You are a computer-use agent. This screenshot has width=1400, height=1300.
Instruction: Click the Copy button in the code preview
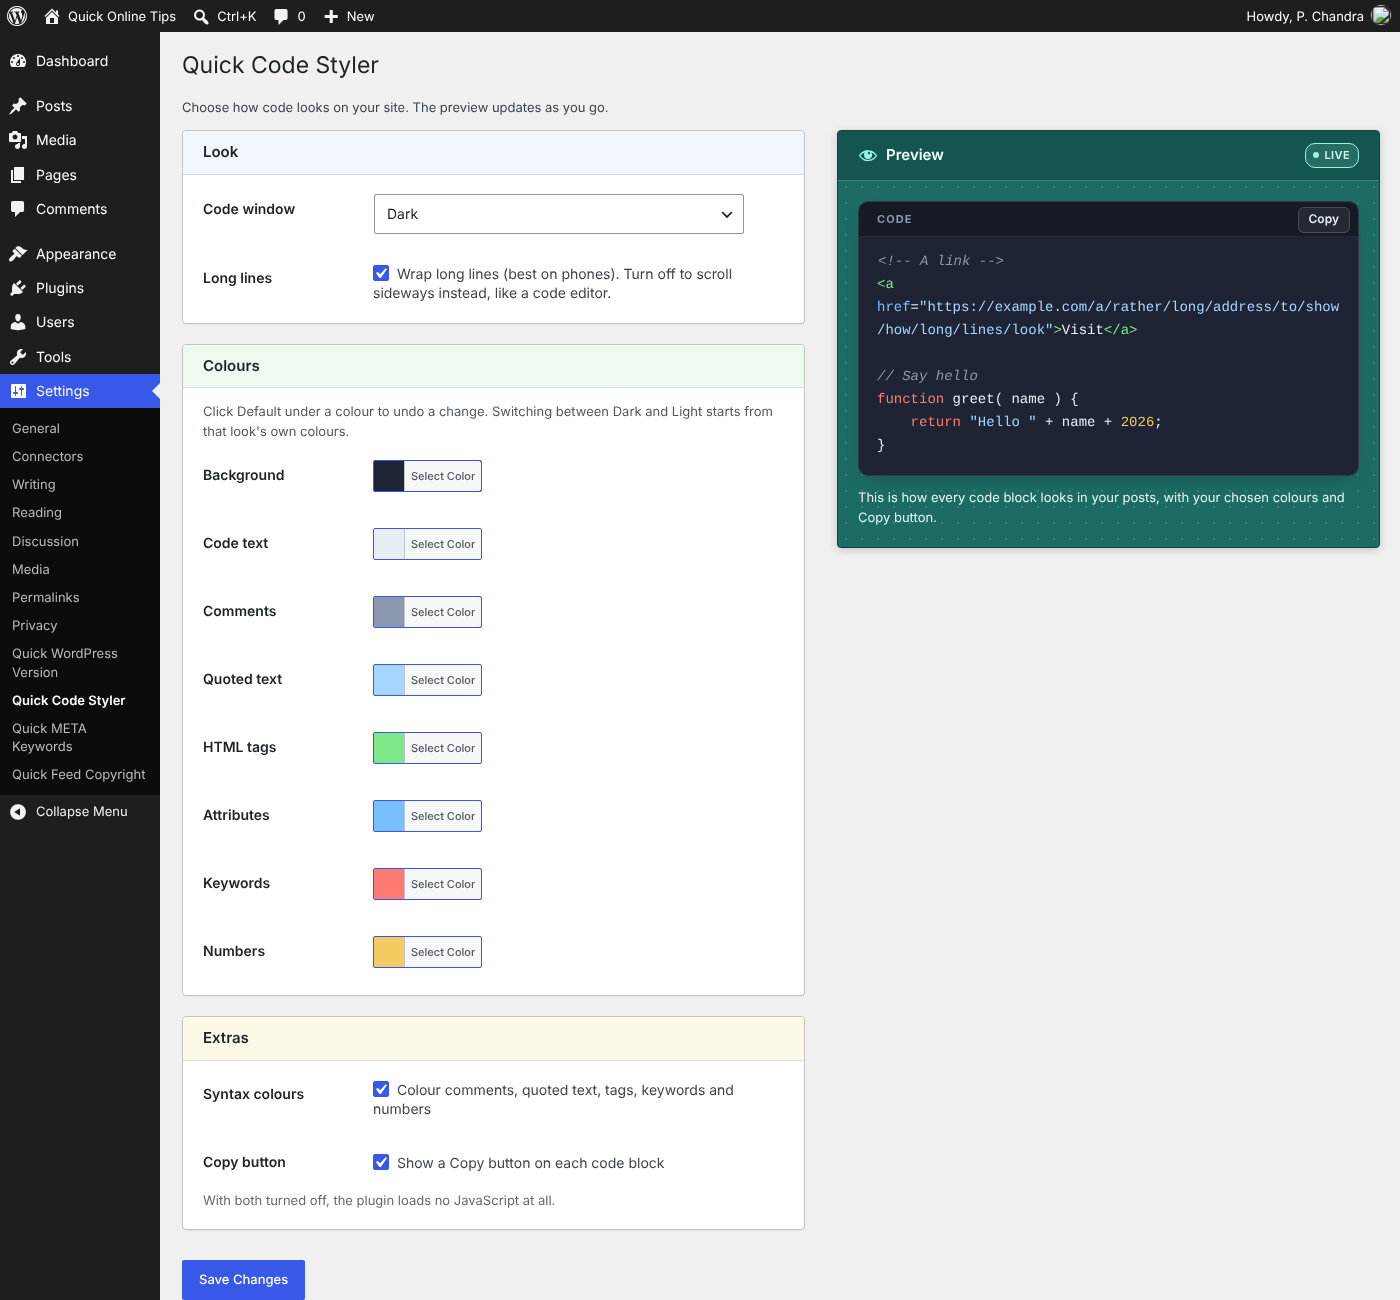[x=1323, y=219]
